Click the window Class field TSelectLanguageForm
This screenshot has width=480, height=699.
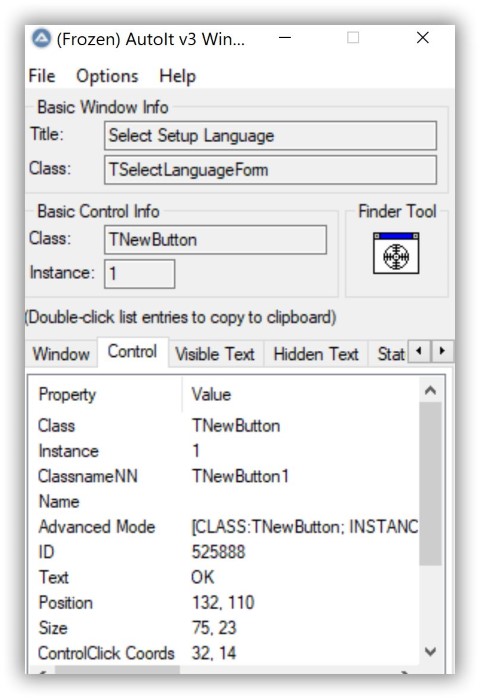270,170
